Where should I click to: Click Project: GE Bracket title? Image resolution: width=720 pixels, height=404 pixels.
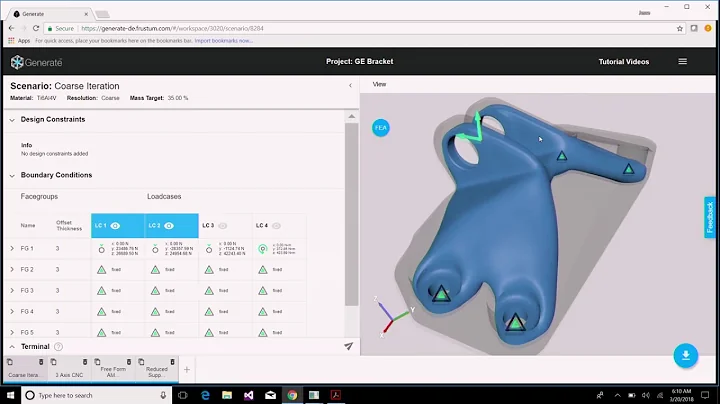click(x=360, y=61)
